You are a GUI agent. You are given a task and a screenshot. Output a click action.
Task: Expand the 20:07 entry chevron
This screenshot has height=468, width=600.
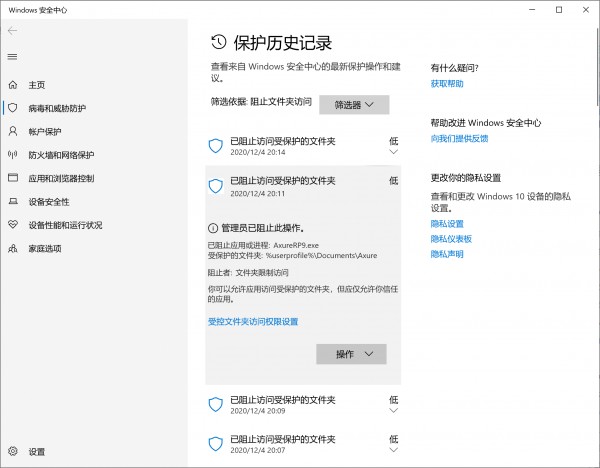[393, 450]
